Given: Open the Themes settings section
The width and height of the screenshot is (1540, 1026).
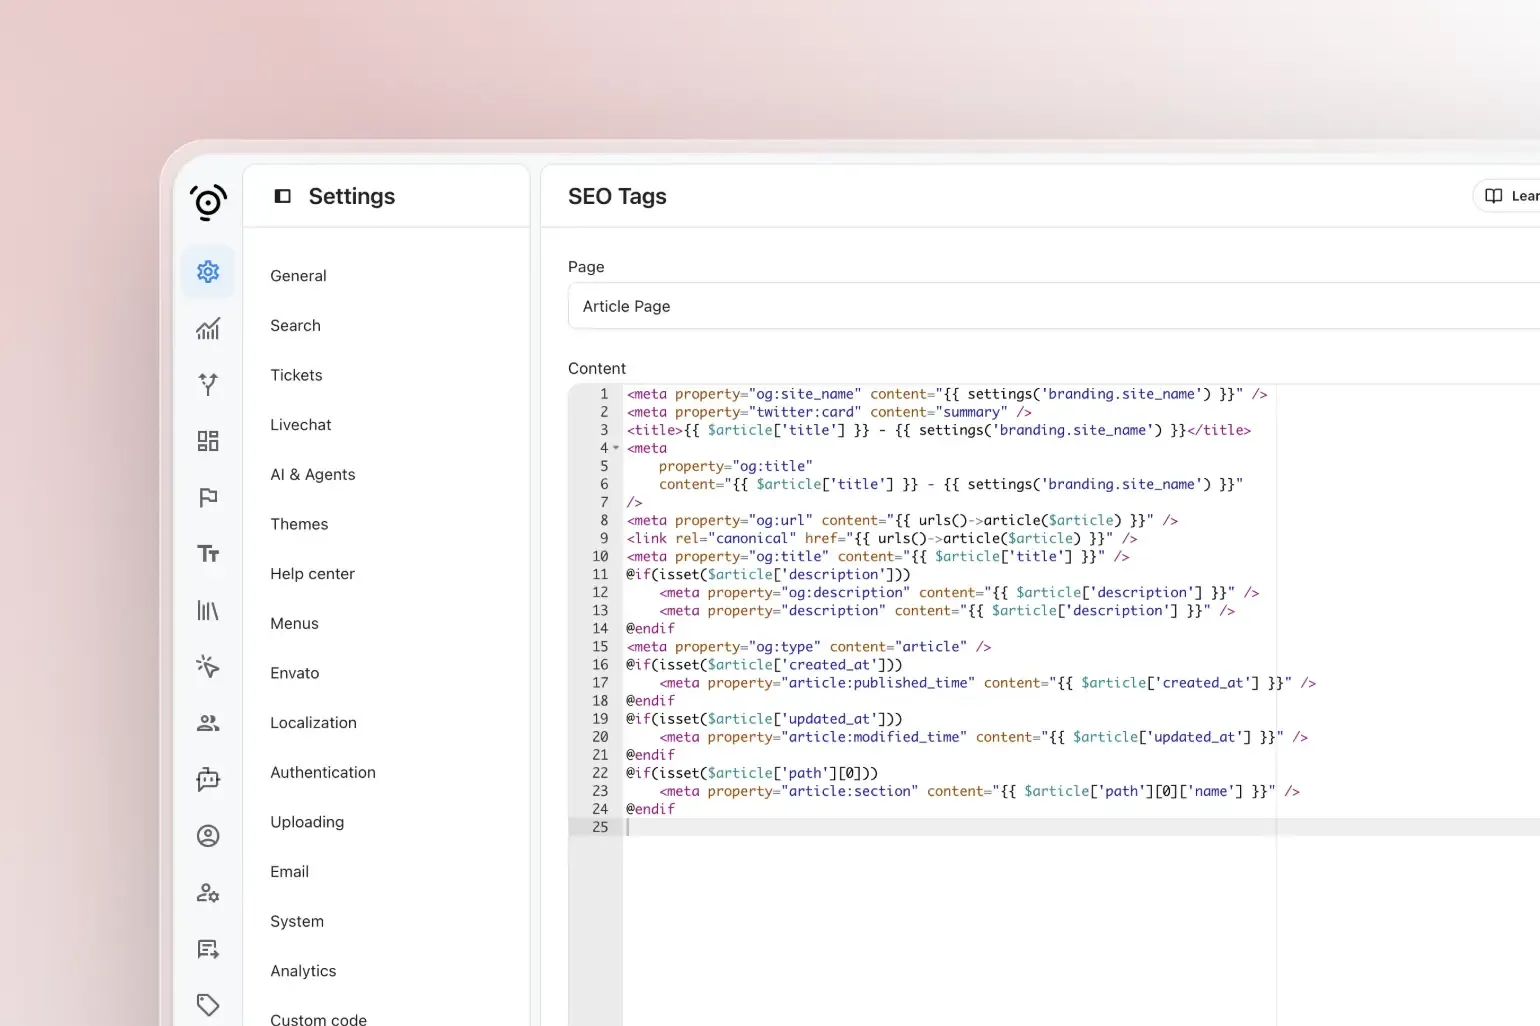Looking at the screenshot, I should [x=299, y=524].
